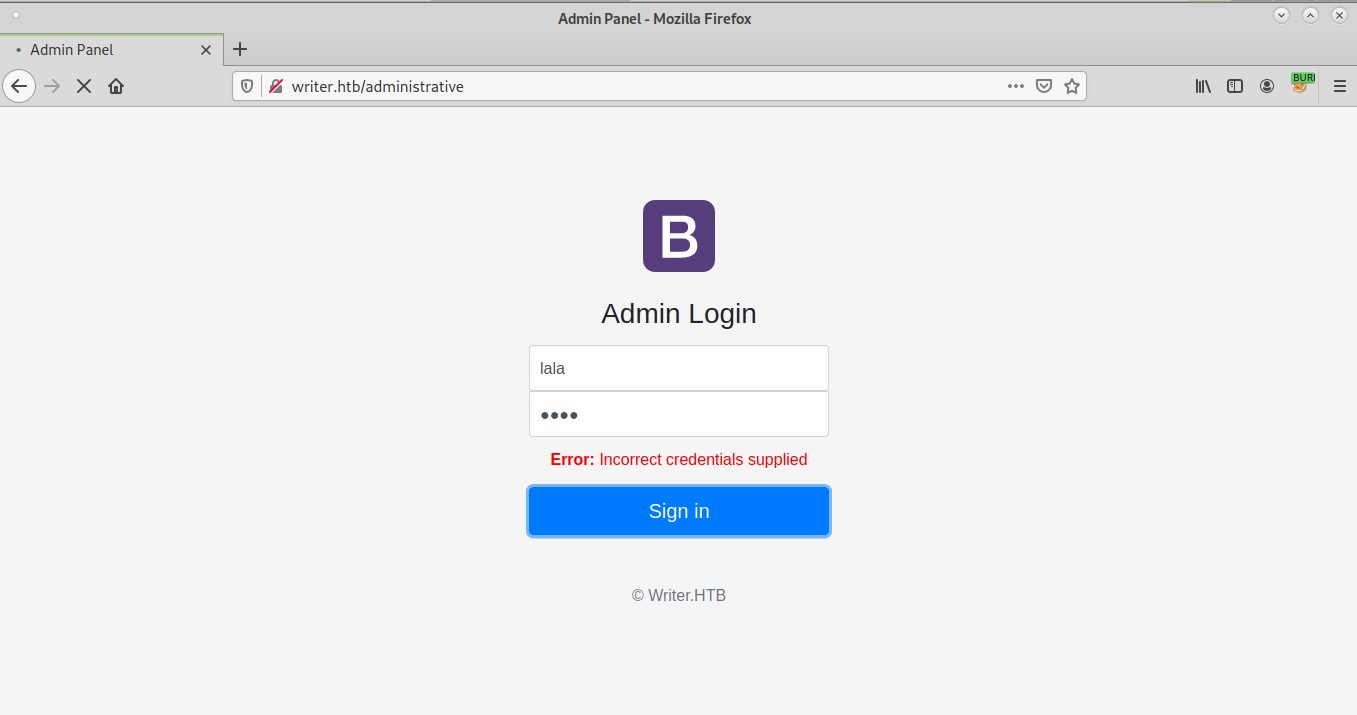Toggle the sidebars panel

tap(1235, 86)
